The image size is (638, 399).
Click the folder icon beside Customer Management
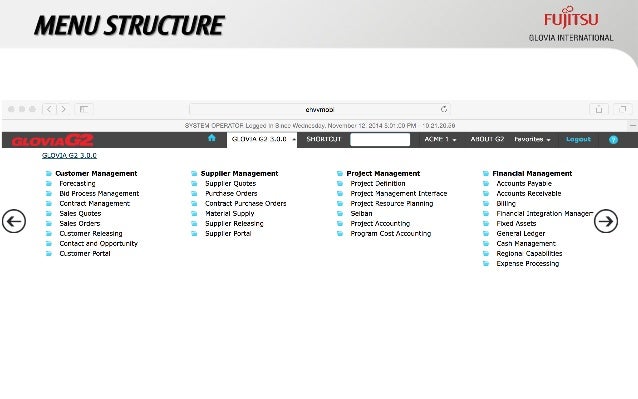[x=48, y=173]
